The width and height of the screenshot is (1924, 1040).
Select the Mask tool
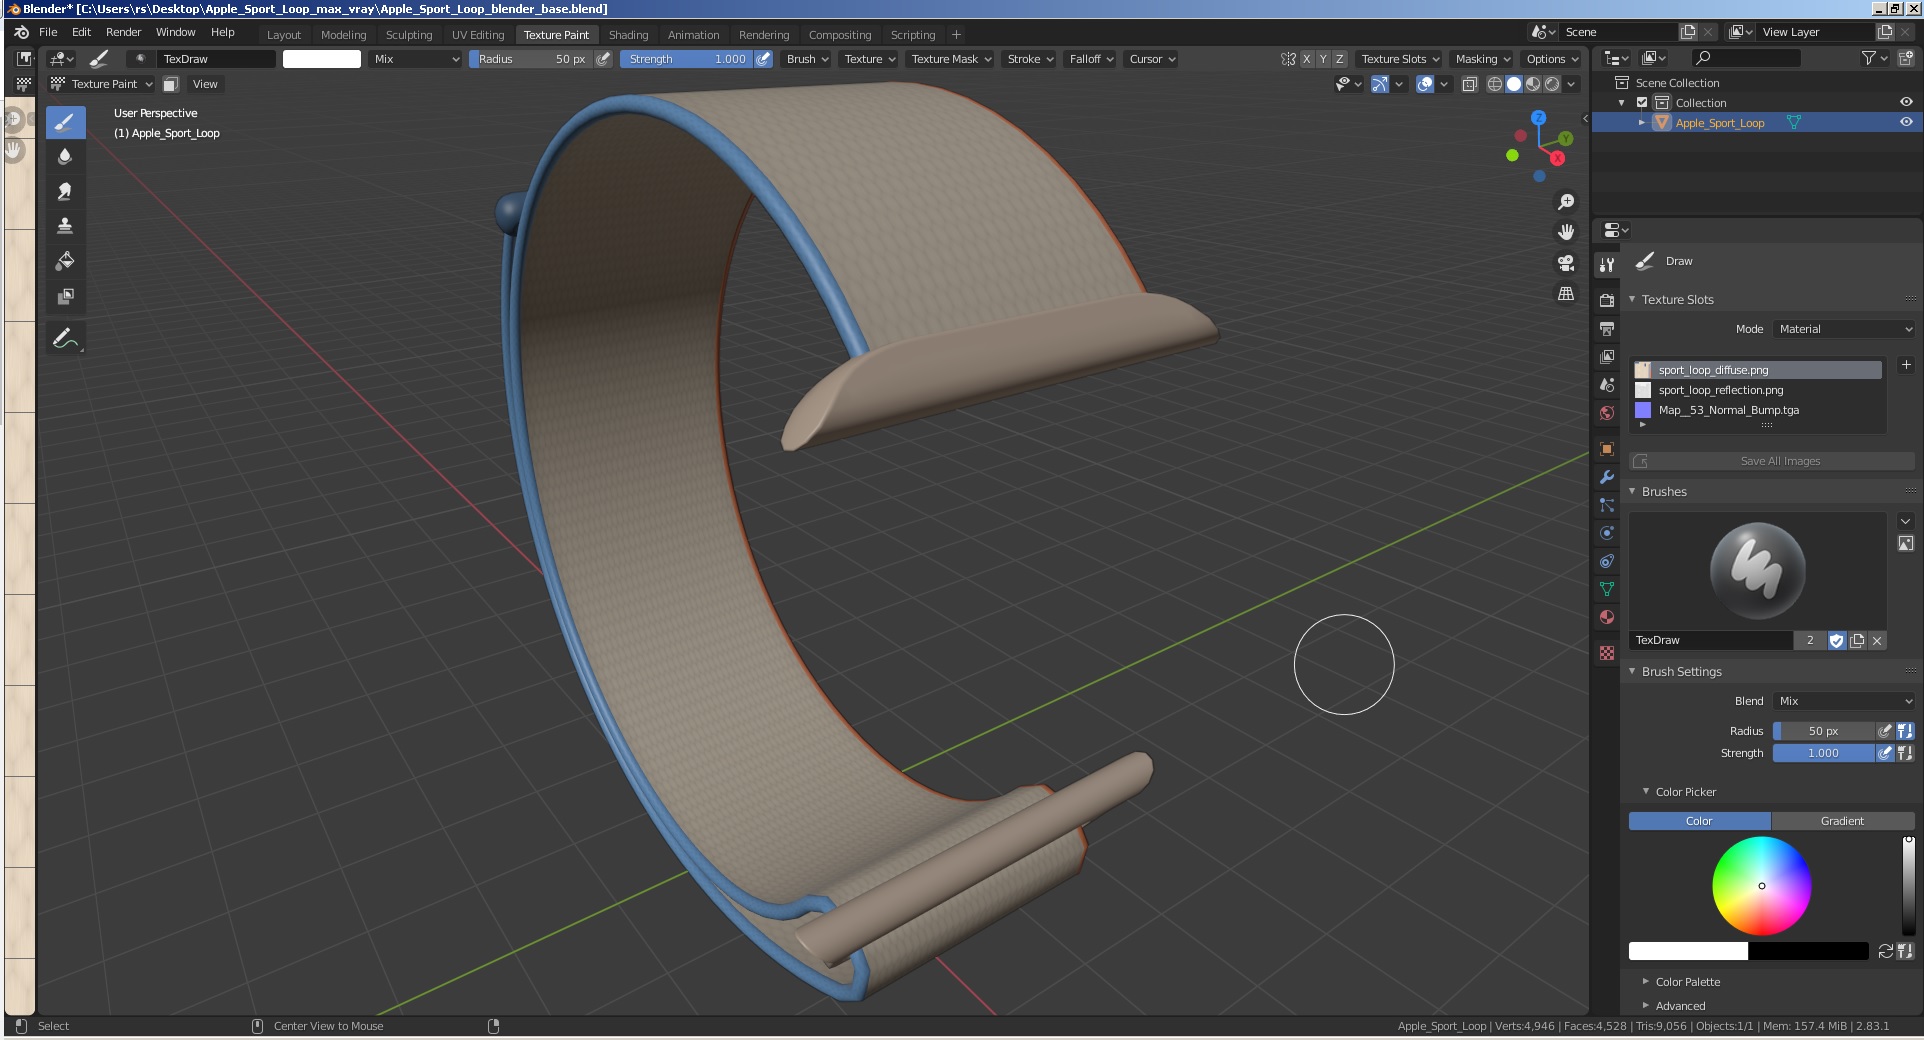(x=65, y=296)
